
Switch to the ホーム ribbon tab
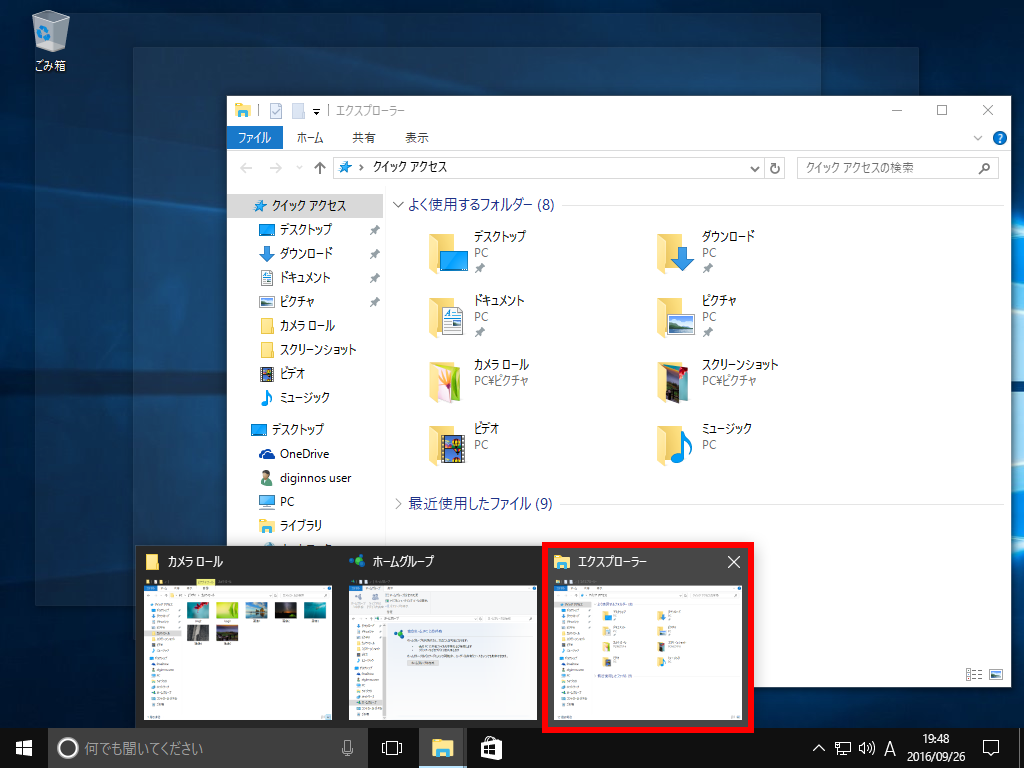[310, 138]
